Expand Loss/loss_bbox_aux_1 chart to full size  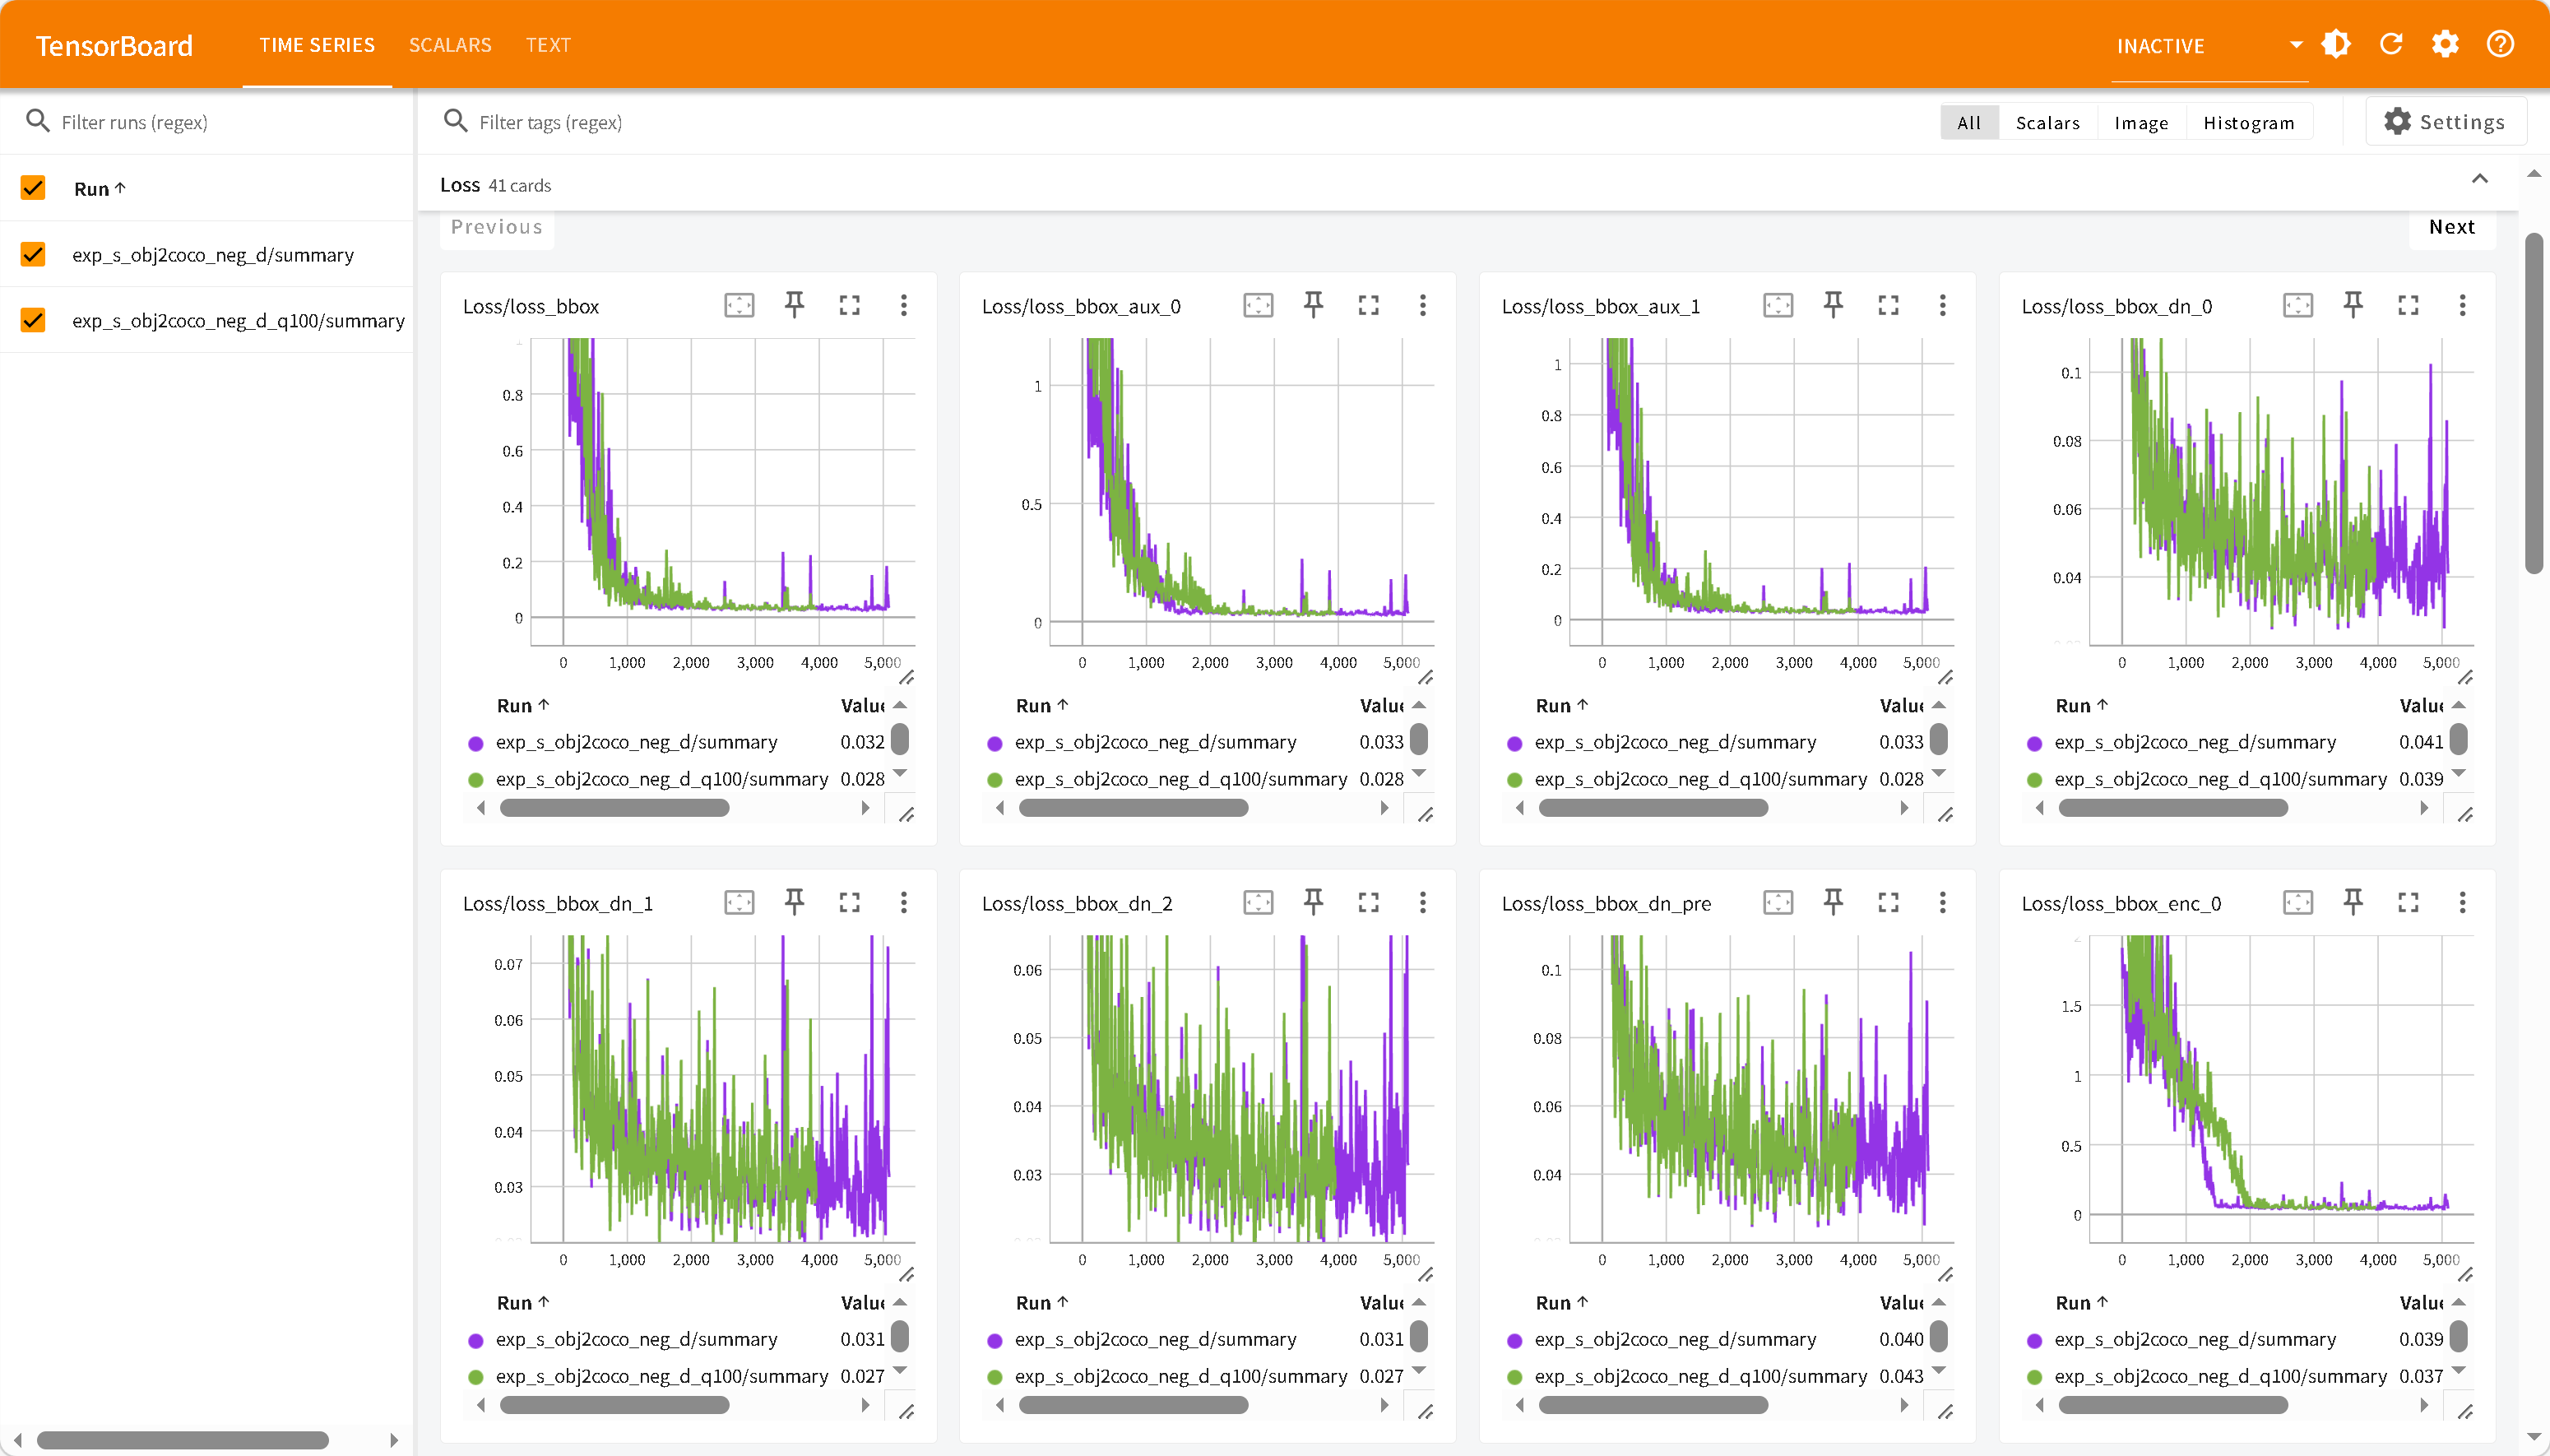pyautogui.click(x=1888, y=305)
